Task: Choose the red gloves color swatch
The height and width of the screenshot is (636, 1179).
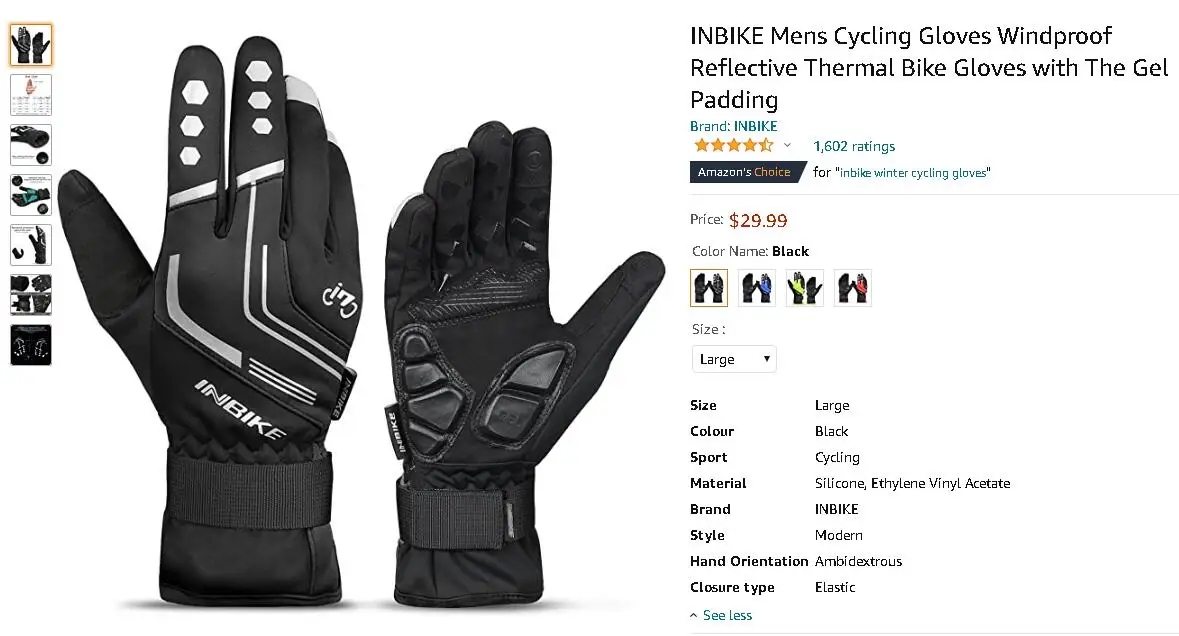Action: pyautogui.click(x=853, y=288)
